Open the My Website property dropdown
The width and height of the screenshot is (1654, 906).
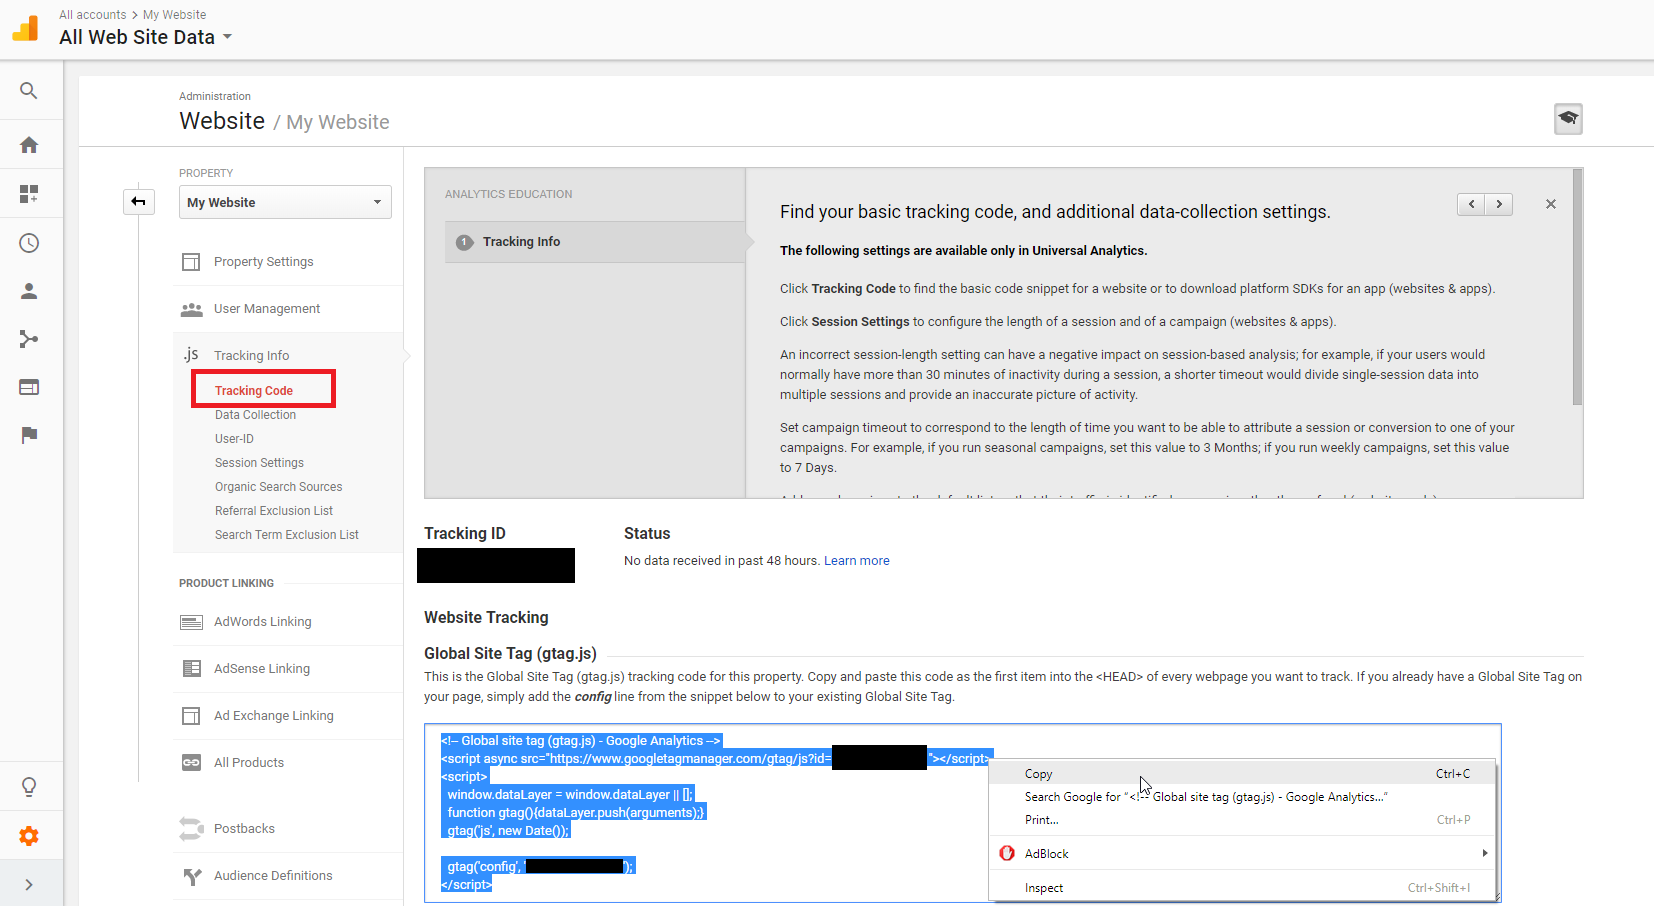[x=285, y=202]
